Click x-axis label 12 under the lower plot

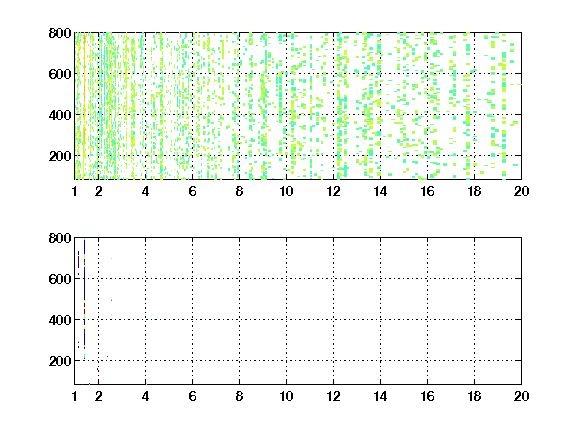point(333,396)
